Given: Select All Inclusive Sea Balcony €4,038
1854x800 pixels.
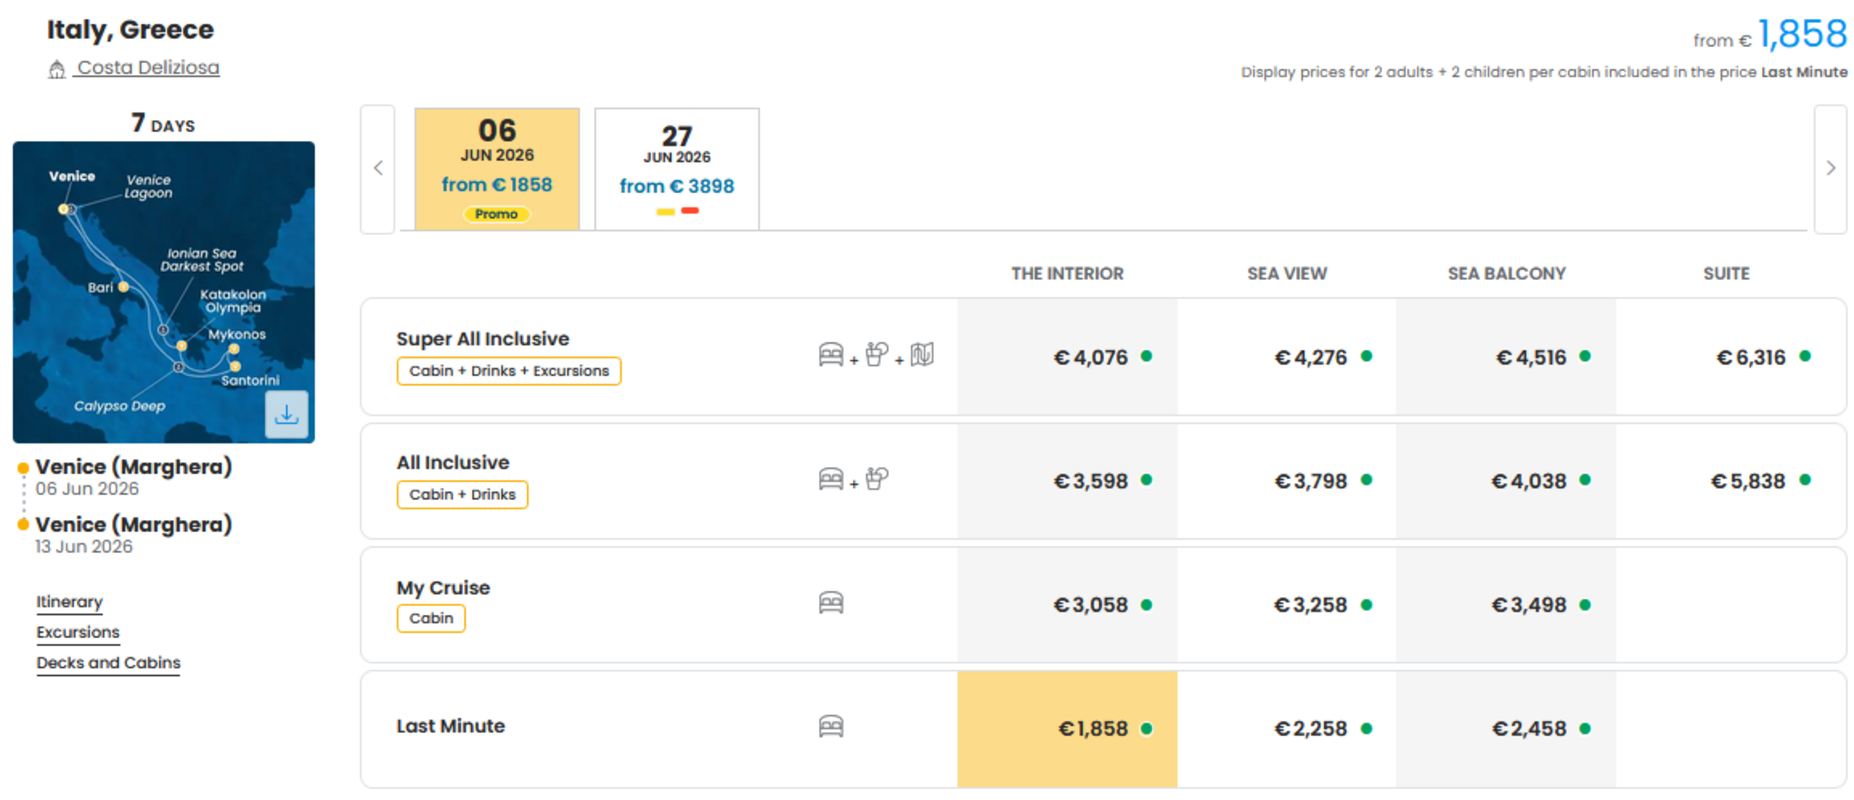Looking at the screenshot, I should (1506, 481).
